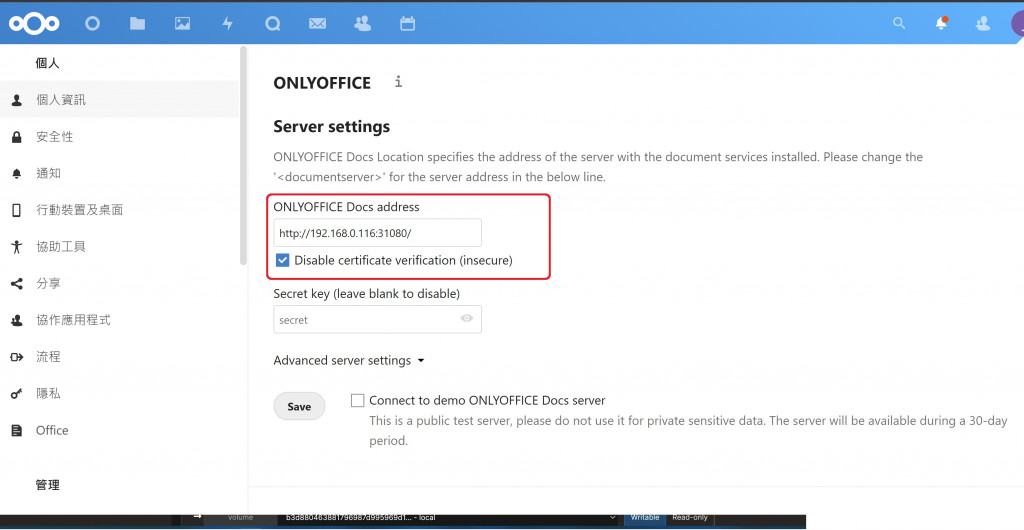Open the Talk chat icon
The image size is (1024, 530).
click(272, 23)
